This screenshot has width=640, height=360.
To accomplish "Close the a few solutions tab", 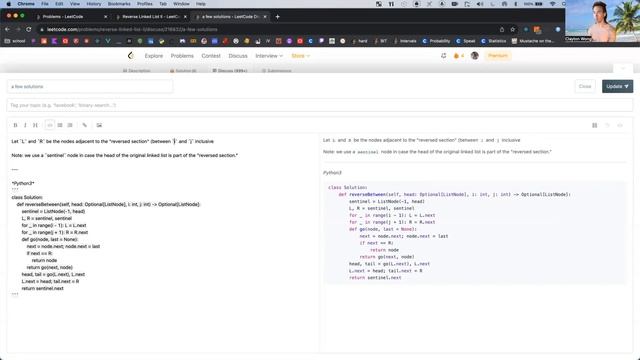I will click(265, 17).
